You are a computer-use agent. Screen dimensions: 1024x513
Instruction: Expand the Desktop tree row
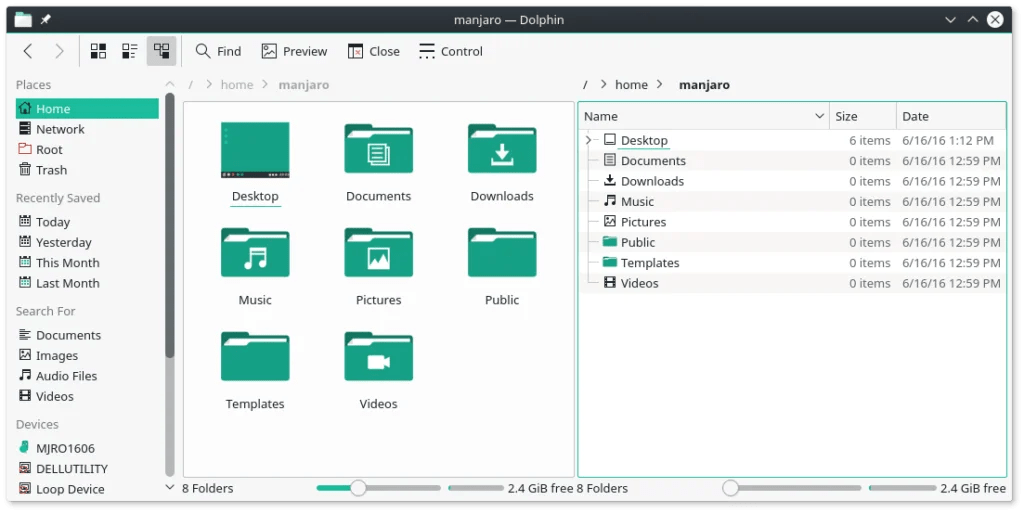588,140
